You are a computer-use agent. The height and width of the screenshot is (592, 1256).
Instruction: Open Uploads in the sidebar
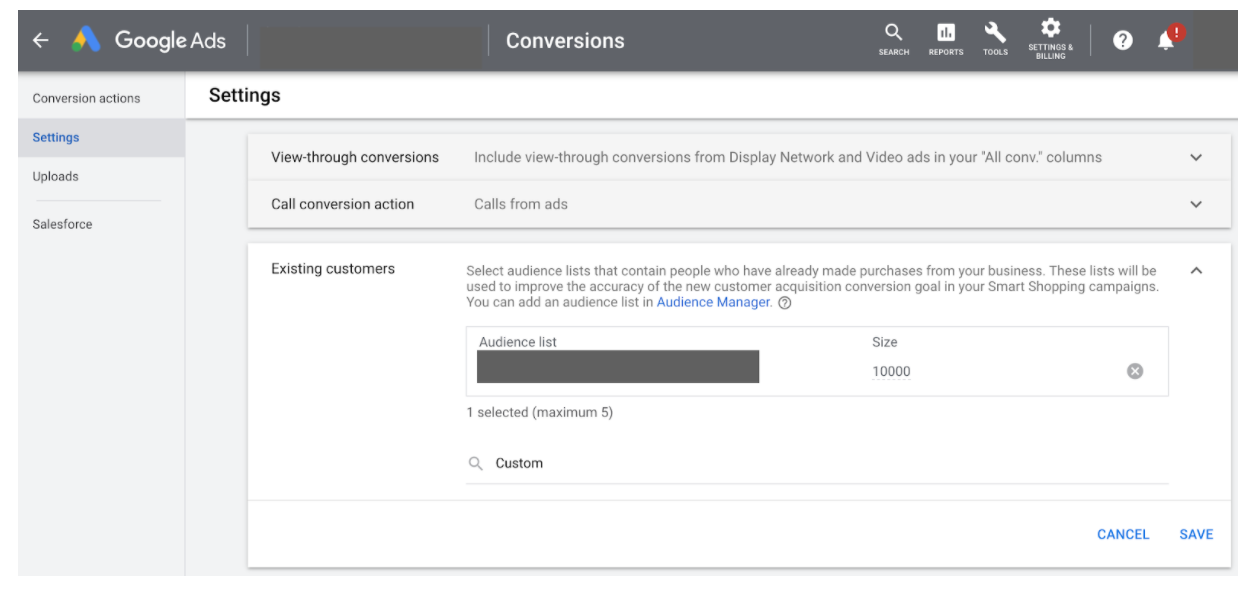pyautogui.click(x=55, y=176)
